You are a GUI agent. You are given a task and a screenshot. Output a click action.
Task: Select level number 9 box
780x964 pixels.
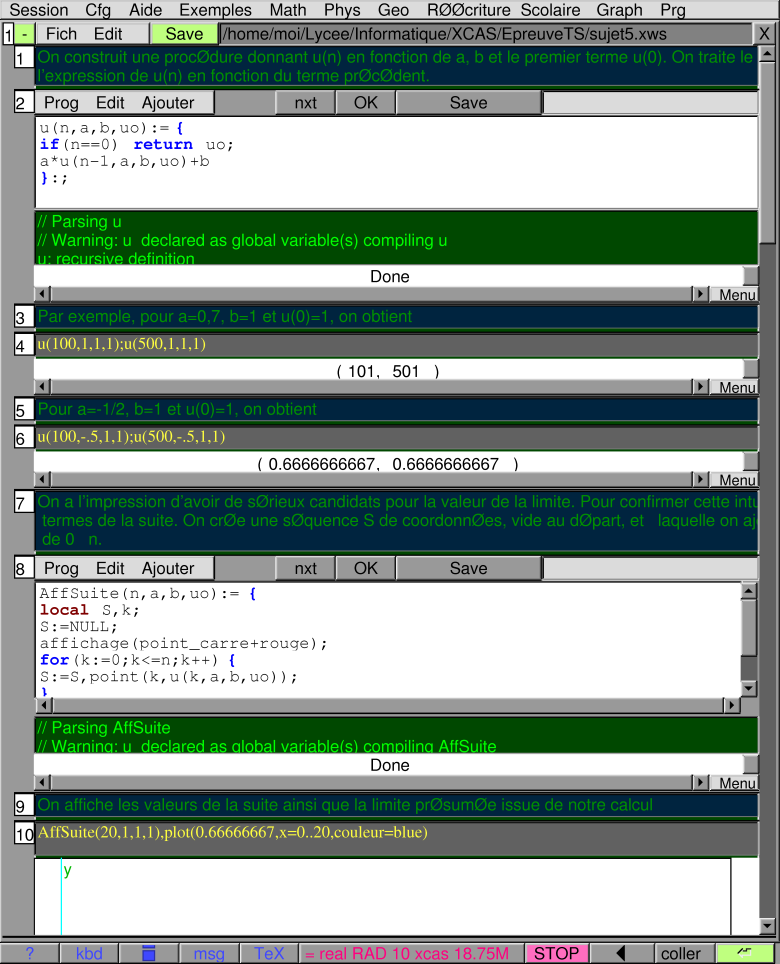[24, 805]
